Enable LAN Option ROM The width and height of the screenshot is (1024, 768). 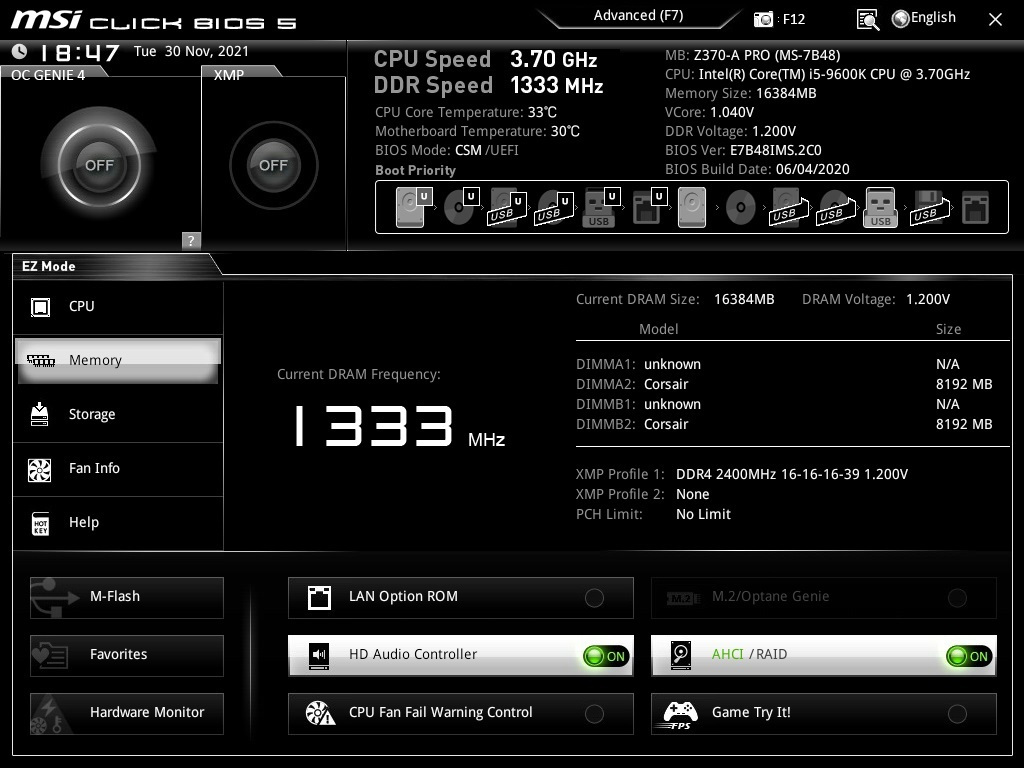[x=460, y=597]
